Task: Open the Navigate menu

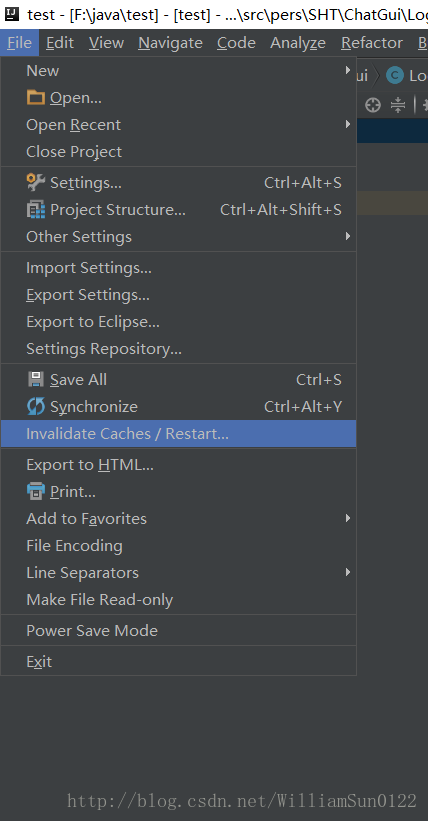Action: 170,42
